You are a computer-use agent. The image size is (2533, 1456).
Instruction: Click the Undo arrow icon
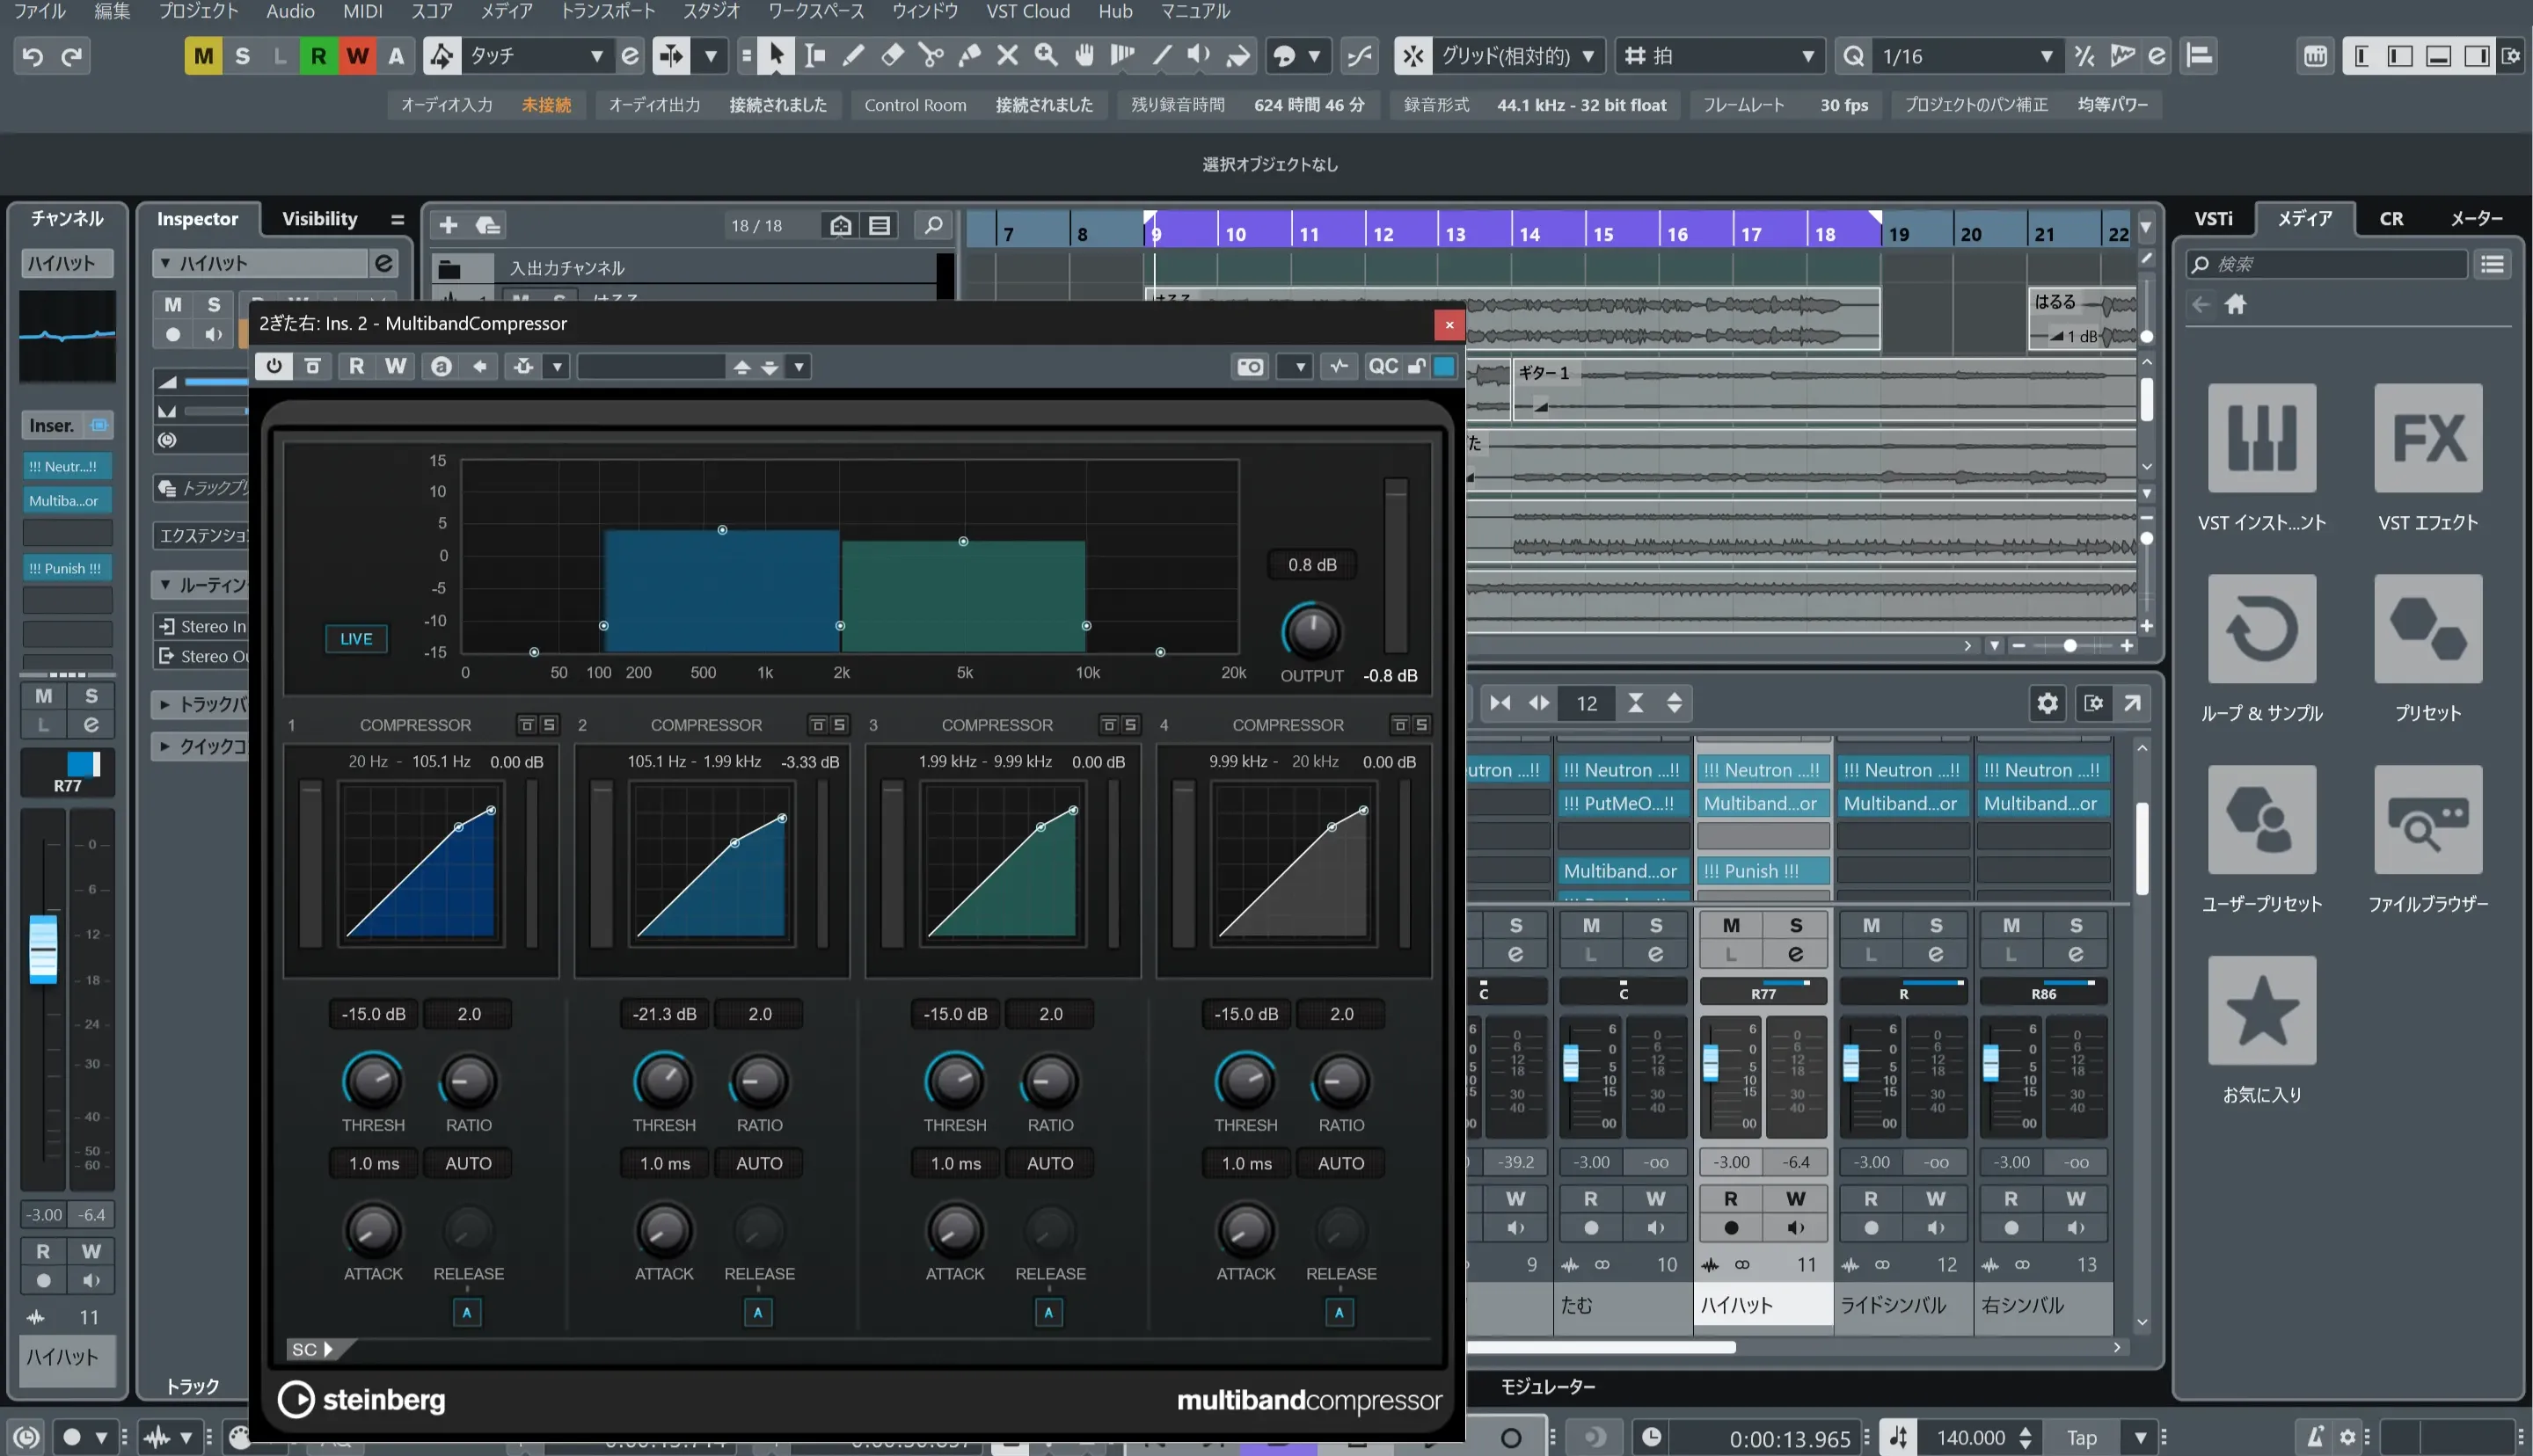tap(32, 56)
